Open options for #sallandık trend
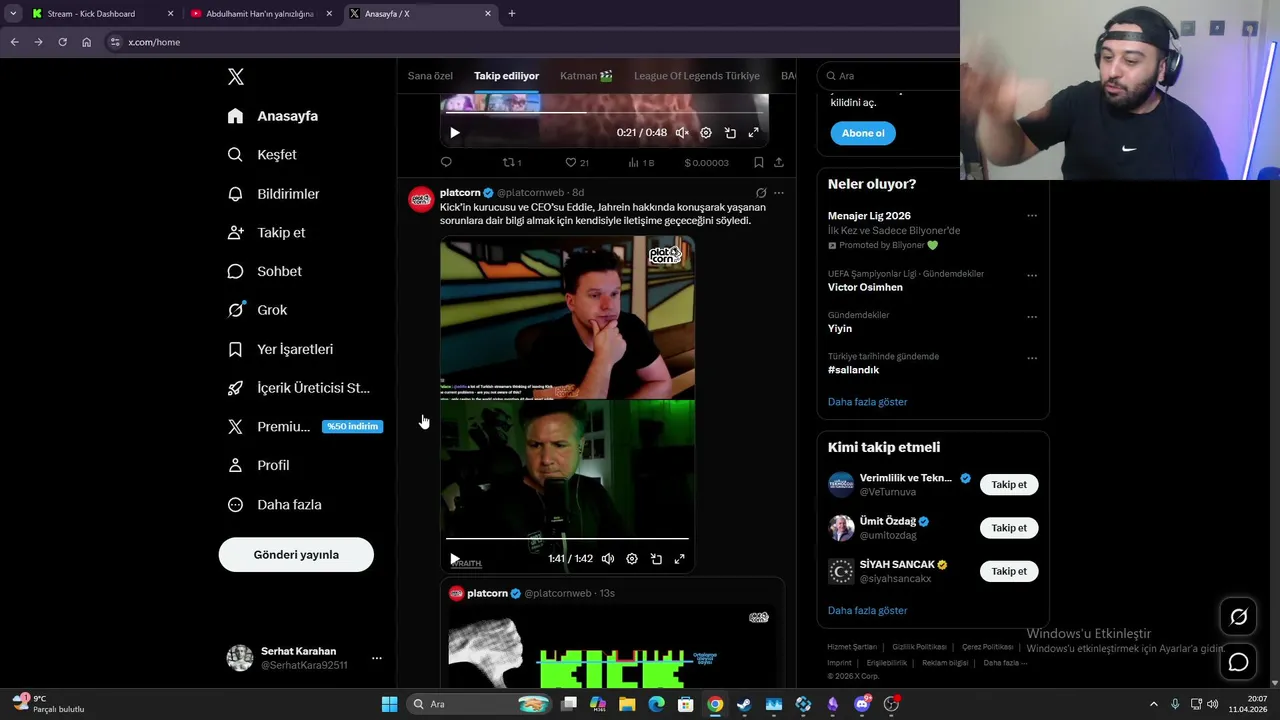 point(1032,357)
